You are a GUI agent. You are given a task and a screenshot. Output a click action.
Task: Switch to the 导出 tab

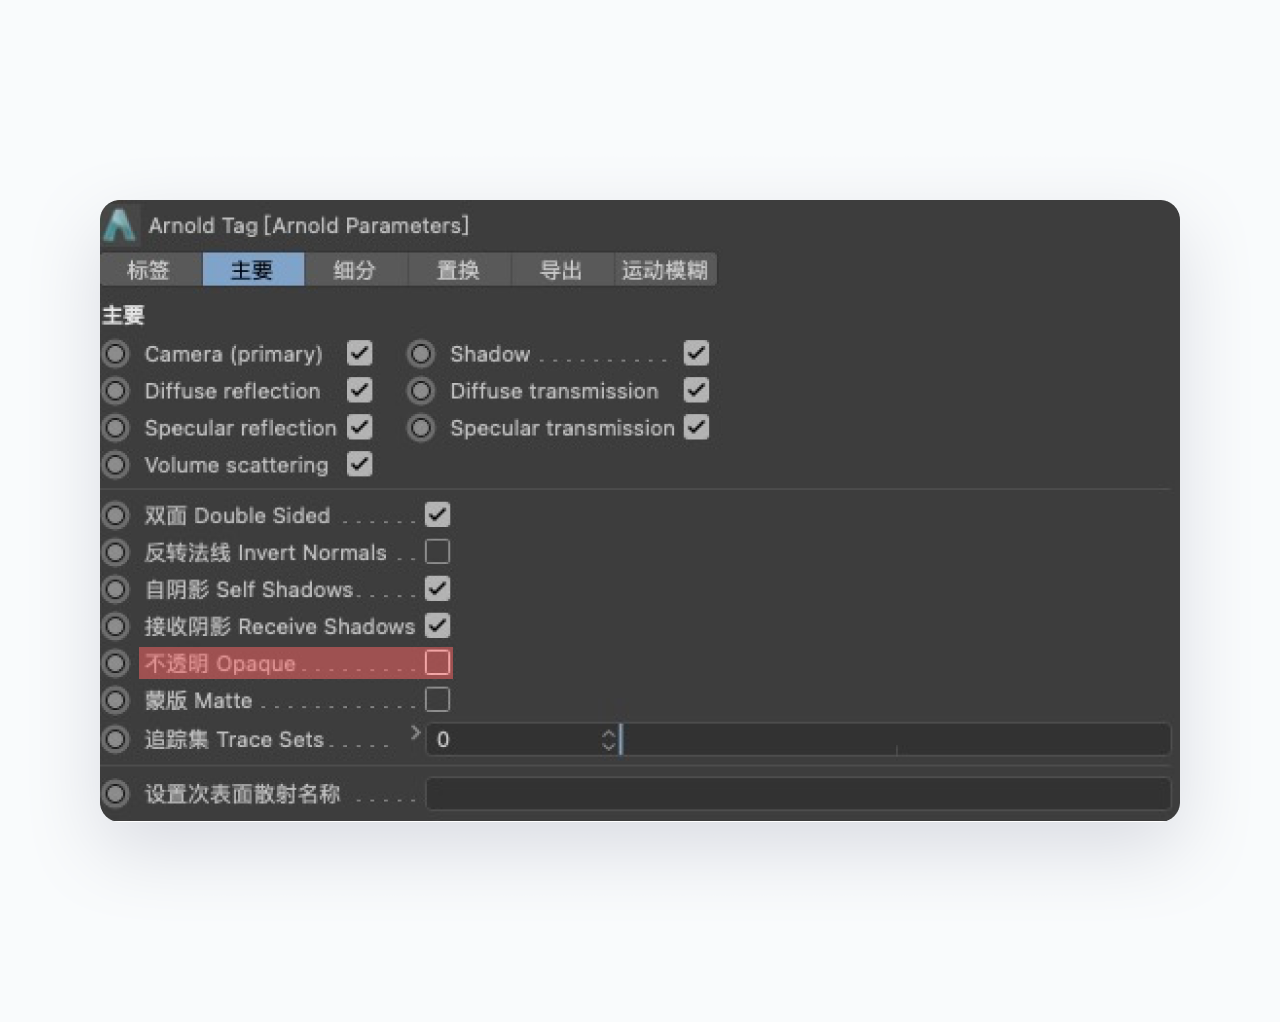561,270
